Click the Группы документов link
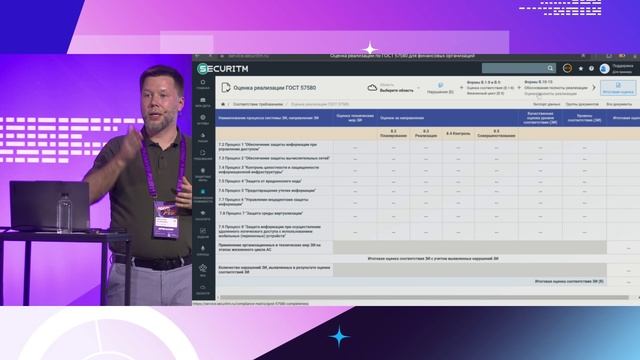Viewport: 640px width, 360px height. coord(582,104)
